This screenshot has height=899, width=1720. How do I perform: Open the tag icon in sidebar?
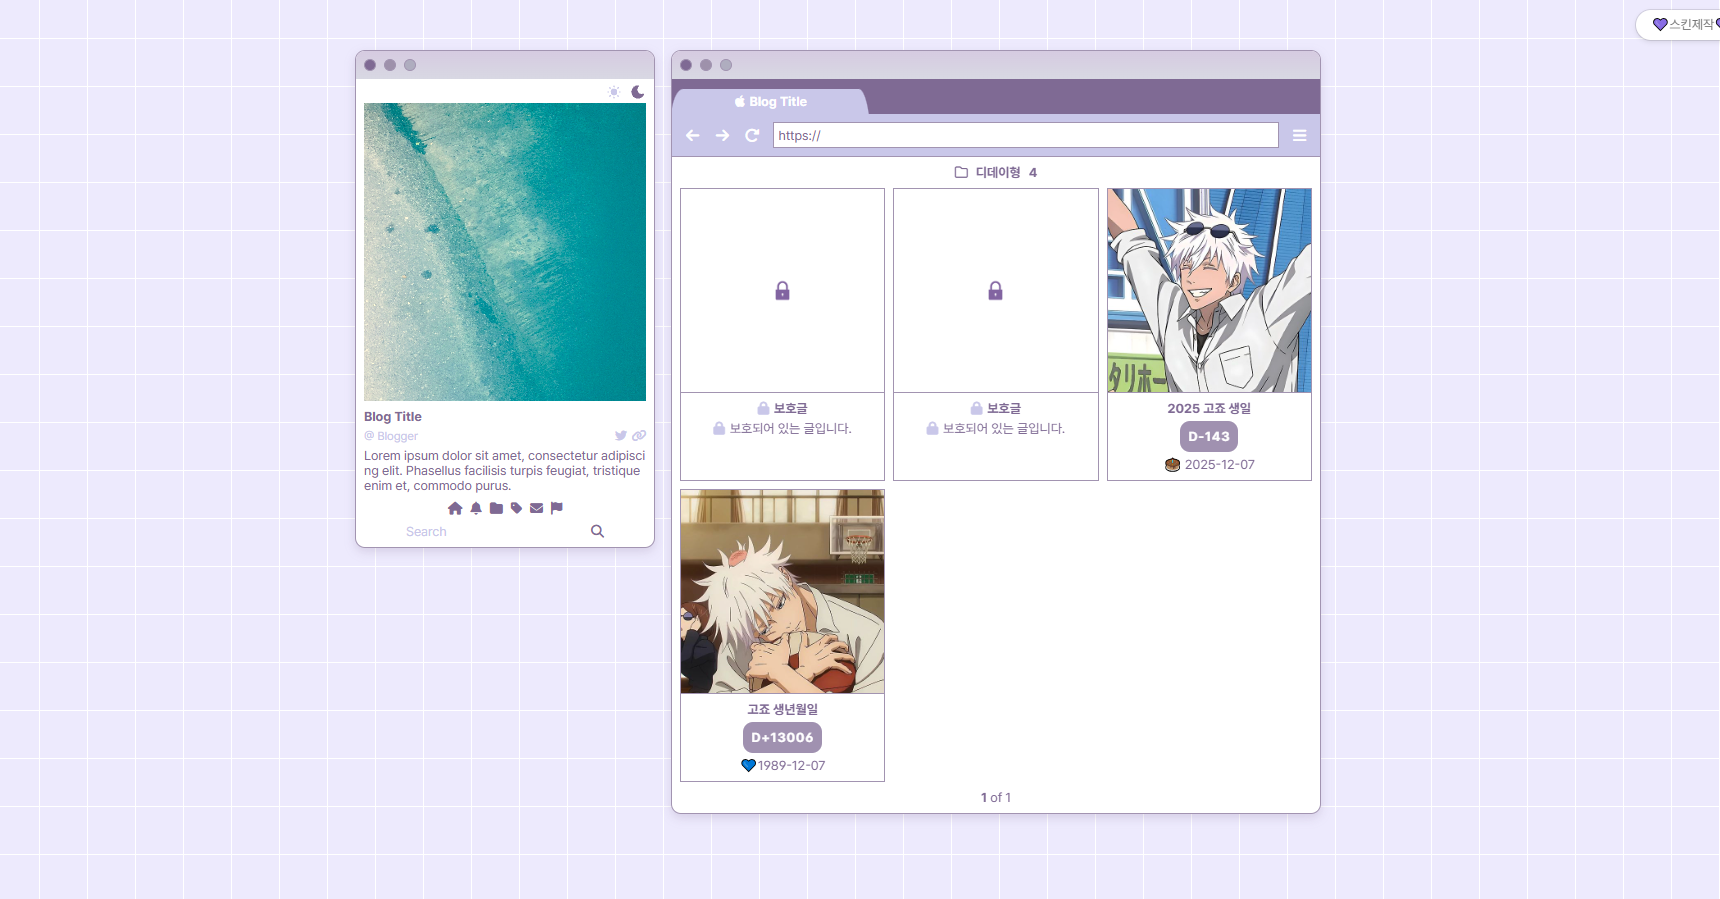pyautogui.click(x=516, y=508)
